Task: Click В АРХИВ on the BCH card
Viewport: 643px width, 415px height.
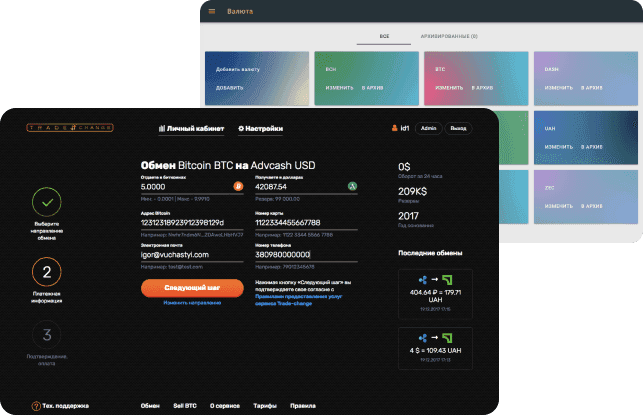Action: point(372,88)
